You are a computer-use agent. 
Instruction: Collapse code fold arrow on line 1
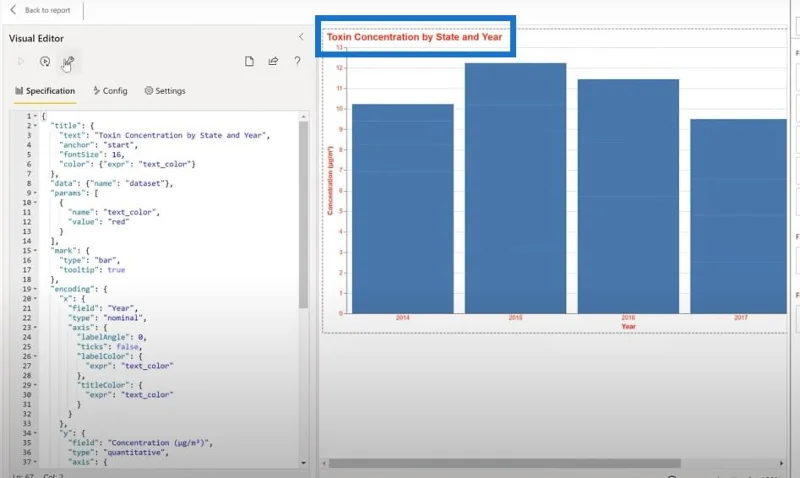tap(35, 116)
